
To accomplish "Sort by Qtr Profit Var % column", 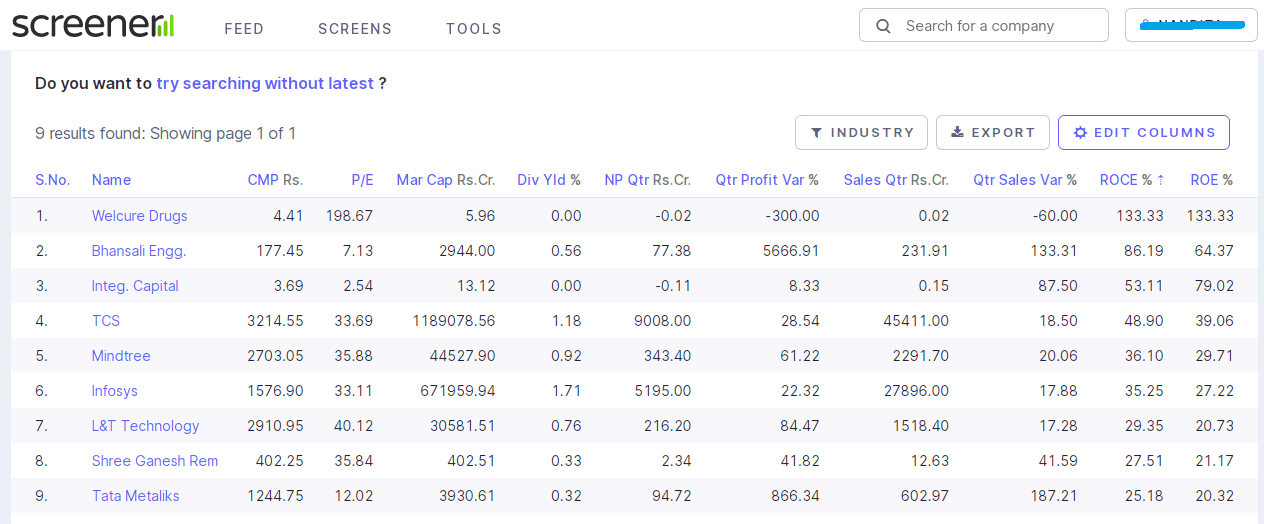I will click(767, 180).
